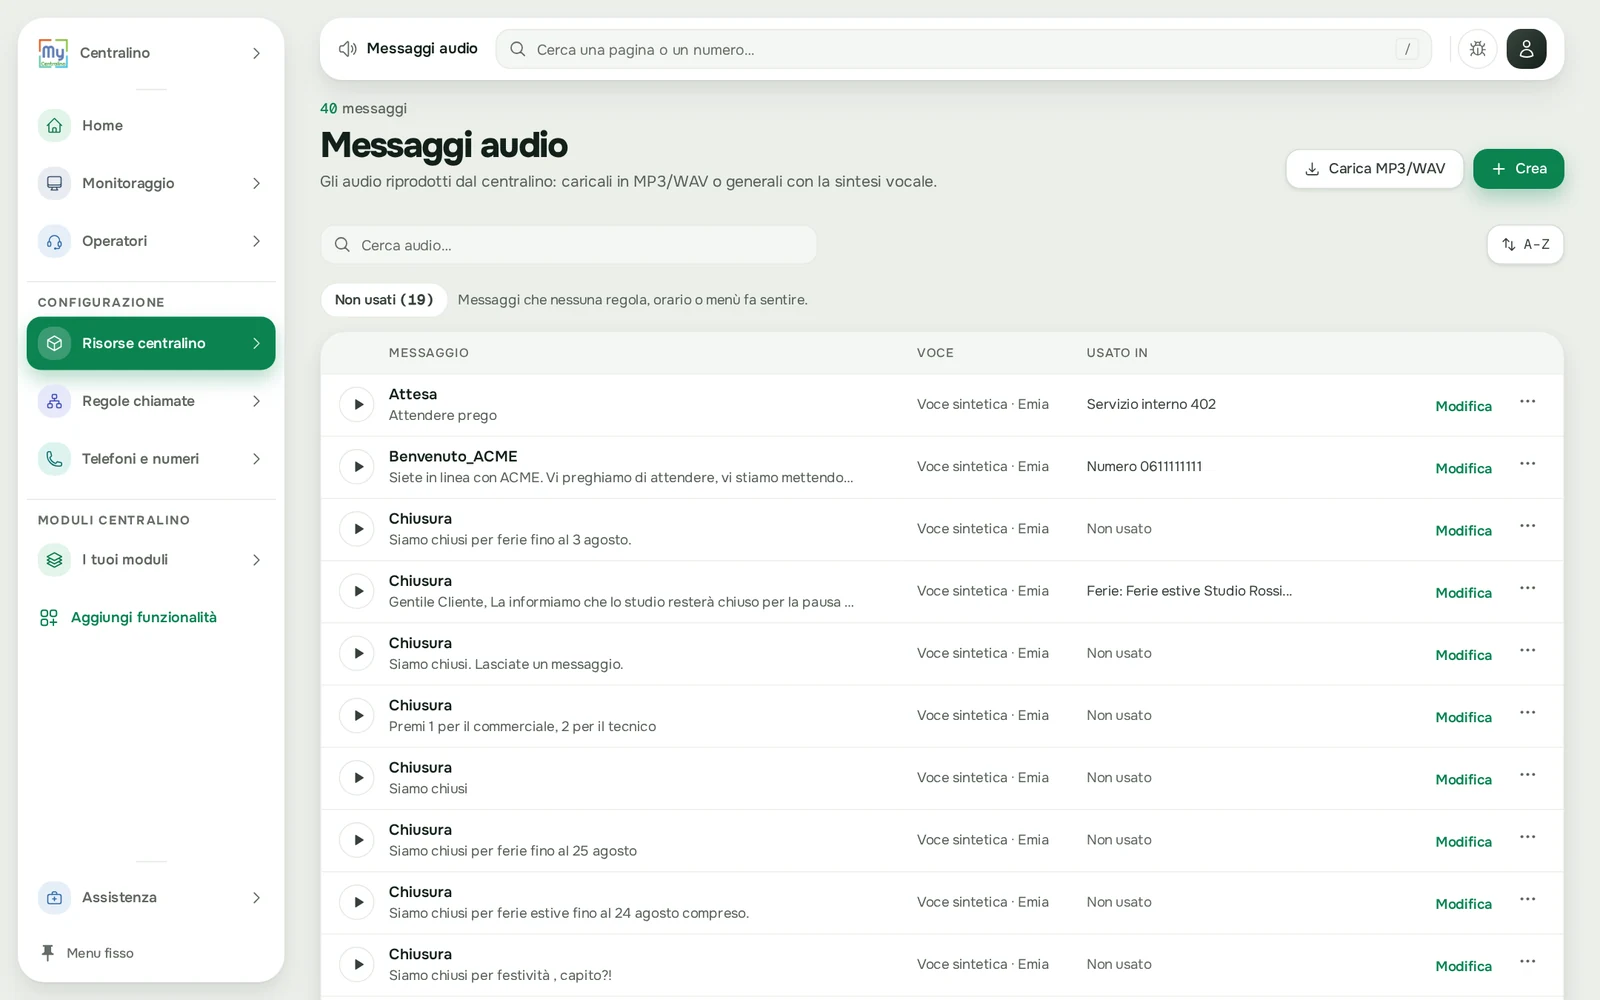Focus the Cerca una pagina o un numero field
Image resolution: width=1600 pixels, height=1000 pixels.
964,49
